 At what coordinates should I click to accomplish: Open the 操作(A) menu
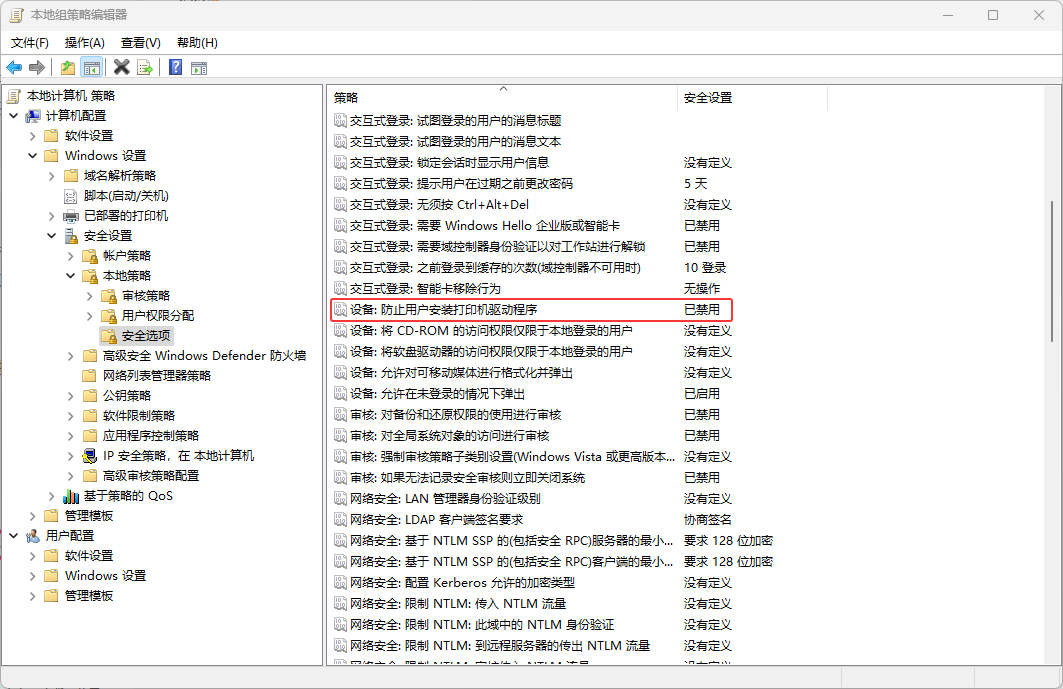tap(85, 43)
